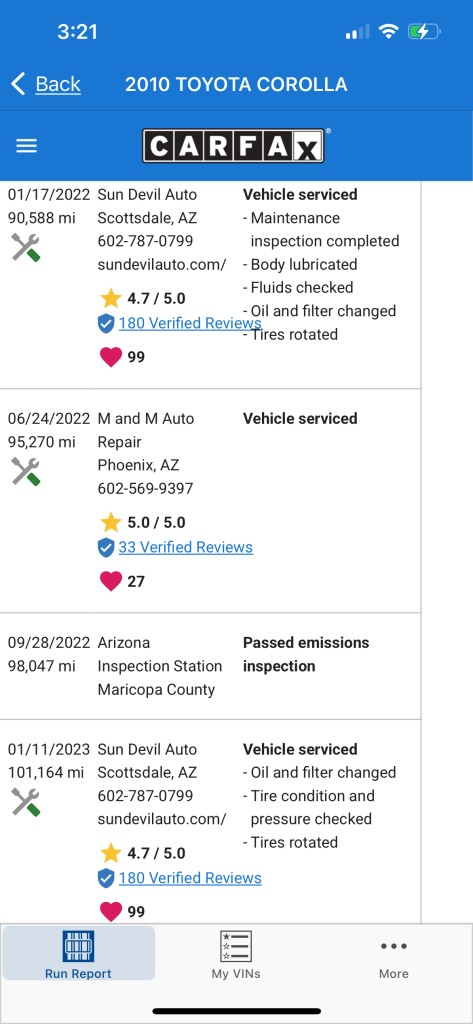Tap wrench icon for 01/17/2022 service
The height and width of the screenshot is (1024, 473).
pos(26,248)
